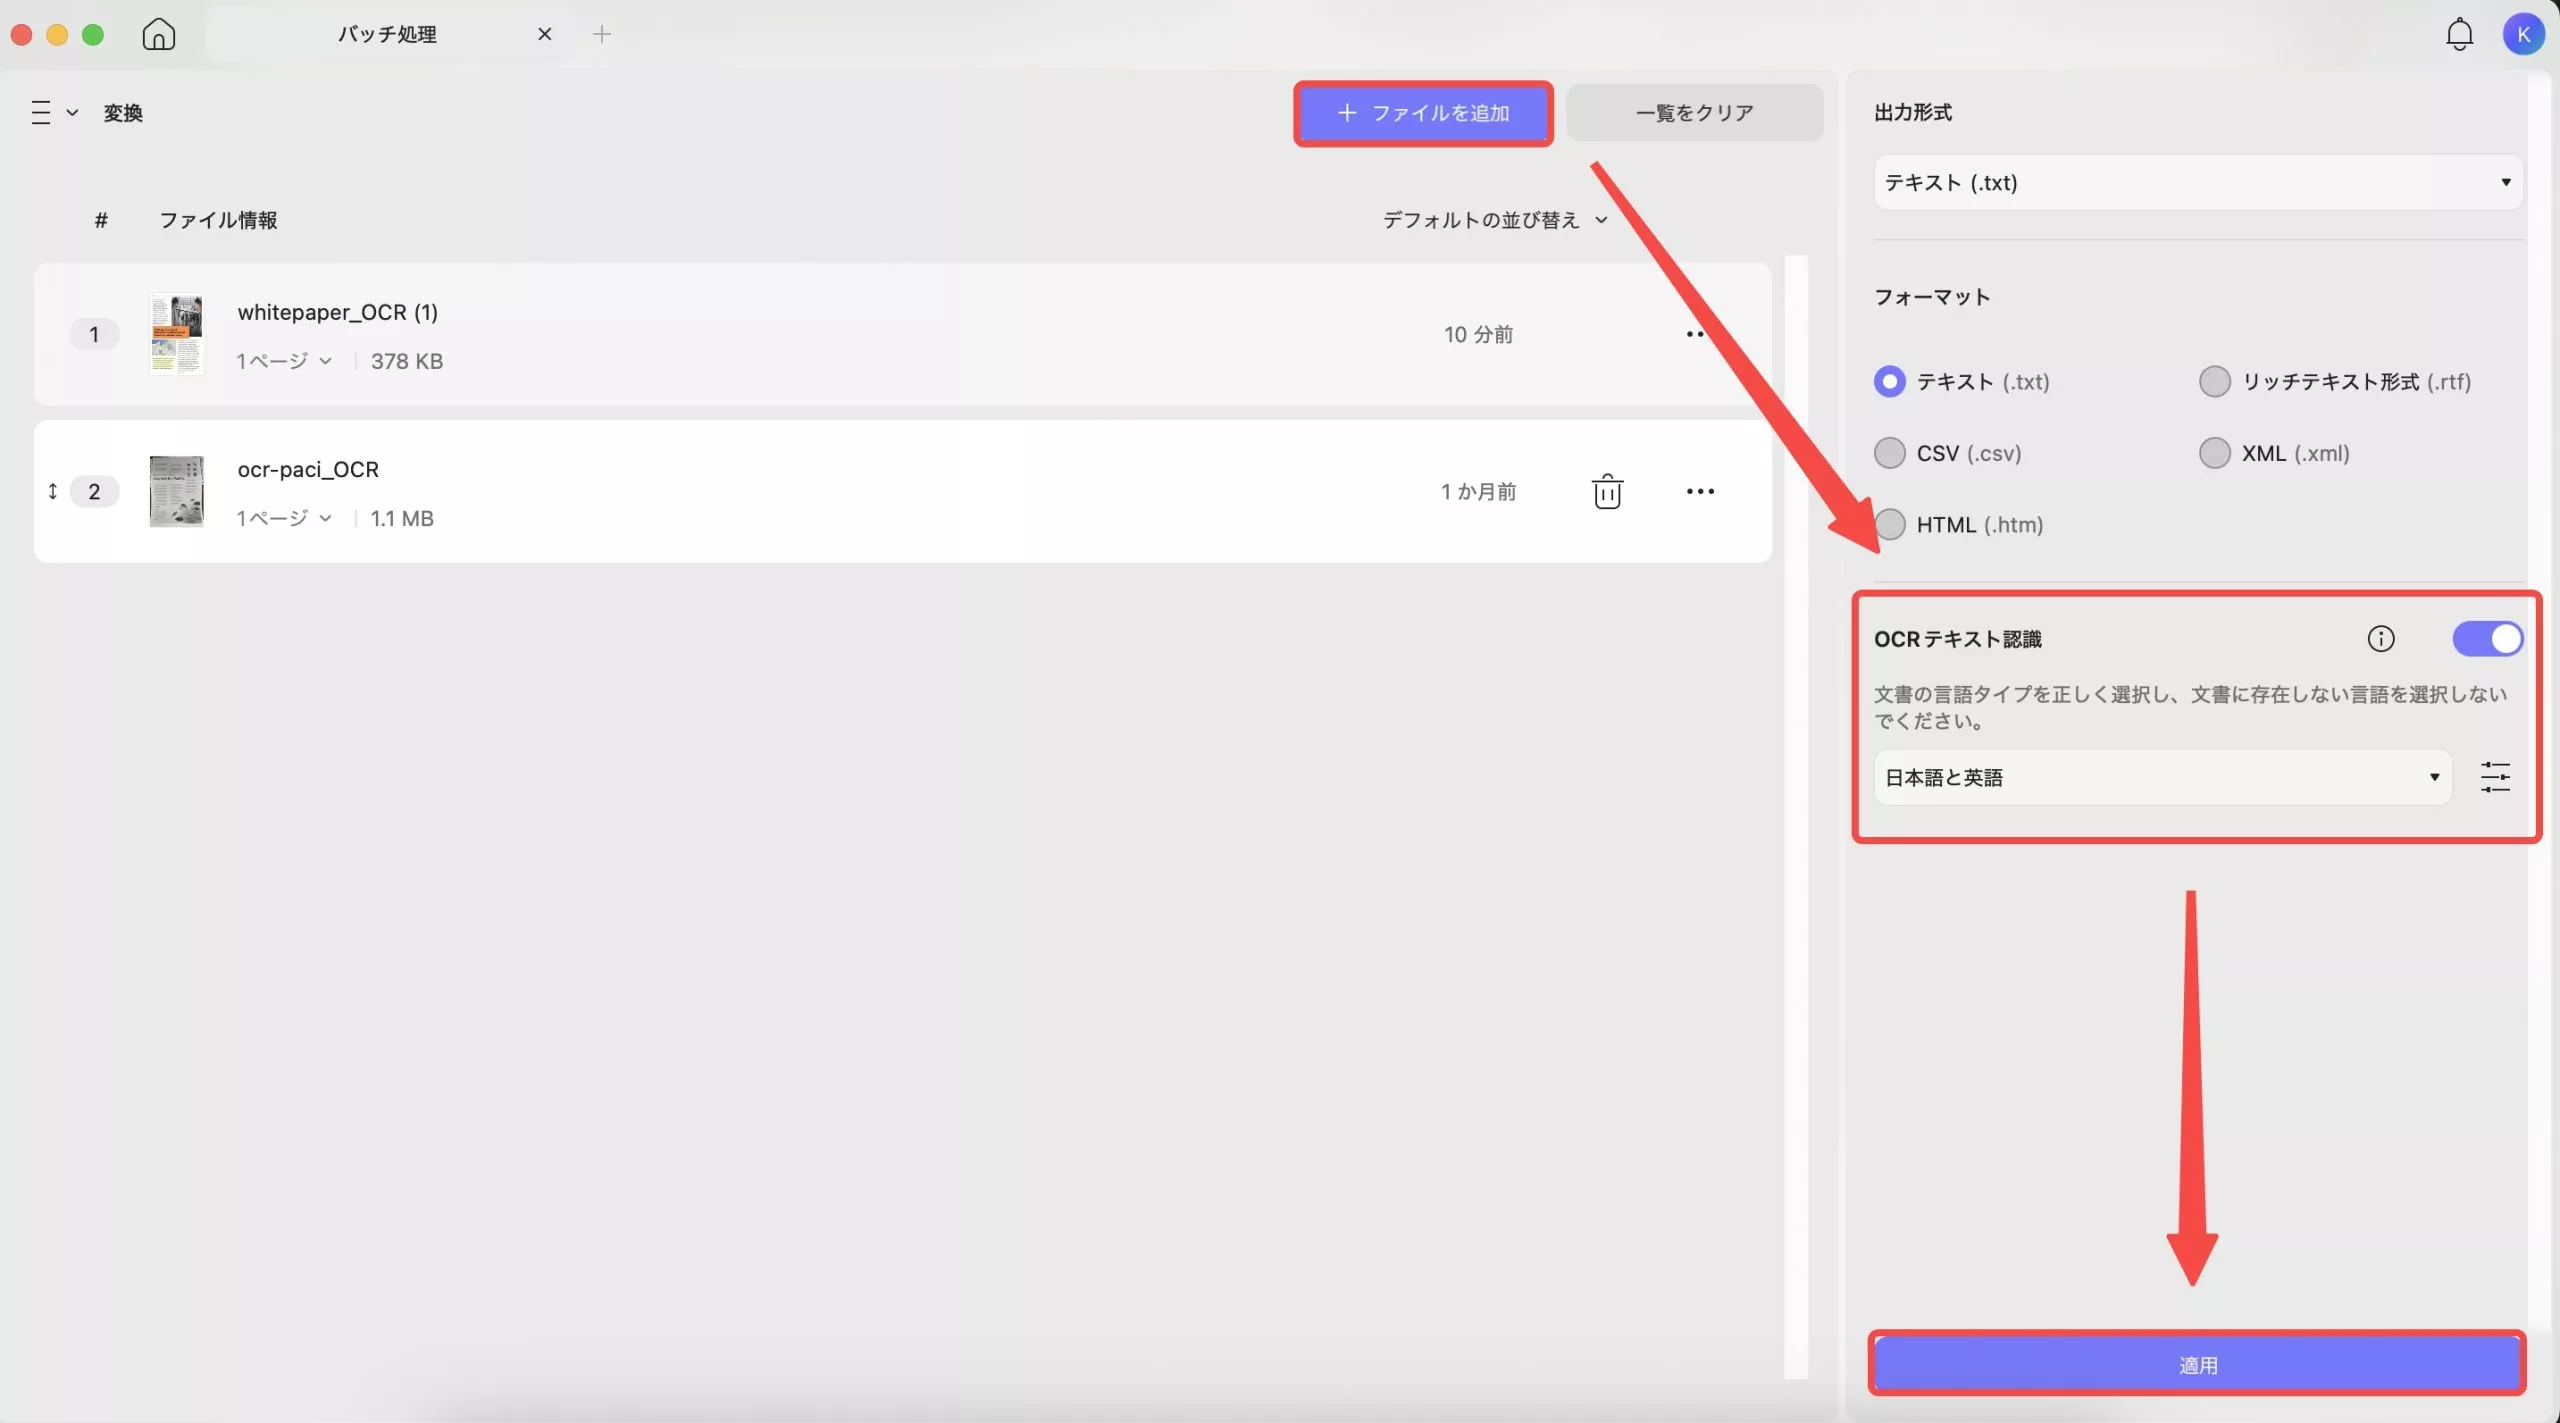Open the 変換 menu
This screenshot has width=2560, height=1423.
(x=124, y=112)
